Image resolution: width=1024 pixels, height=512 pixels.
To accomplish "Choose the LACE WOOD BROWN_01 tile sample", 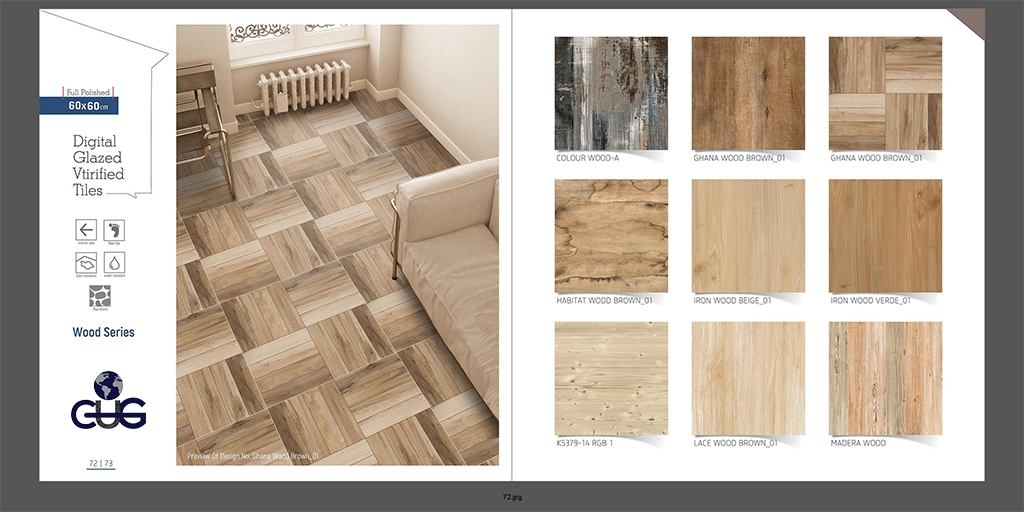I will (748, 378).
